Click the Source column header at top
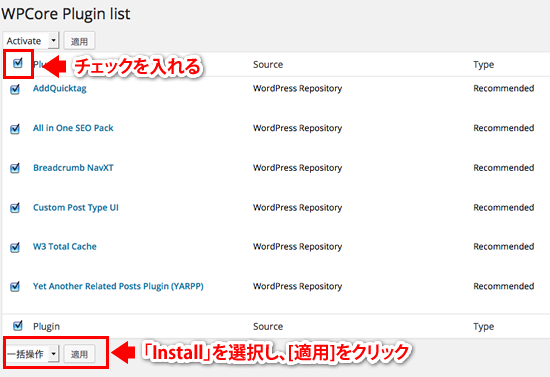550x377 pixels. (268, 65)
